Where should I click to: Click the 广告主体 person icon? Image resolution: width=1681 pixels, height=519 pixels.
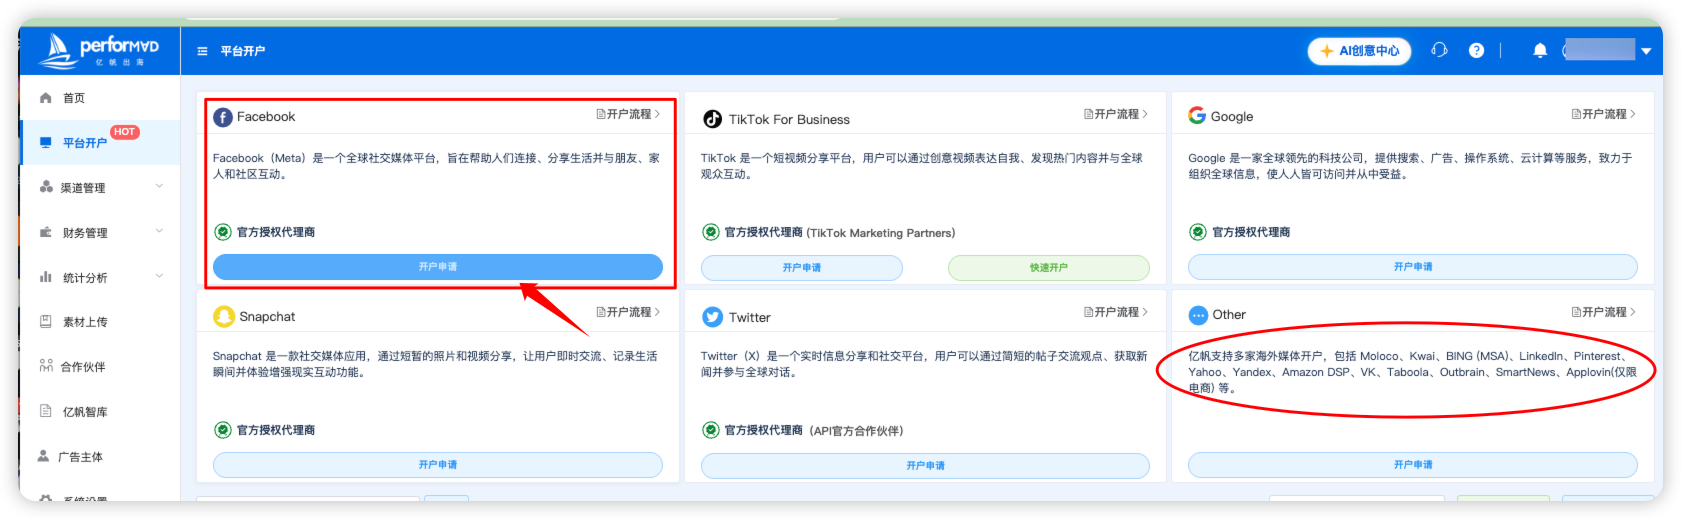coord(43,456)
